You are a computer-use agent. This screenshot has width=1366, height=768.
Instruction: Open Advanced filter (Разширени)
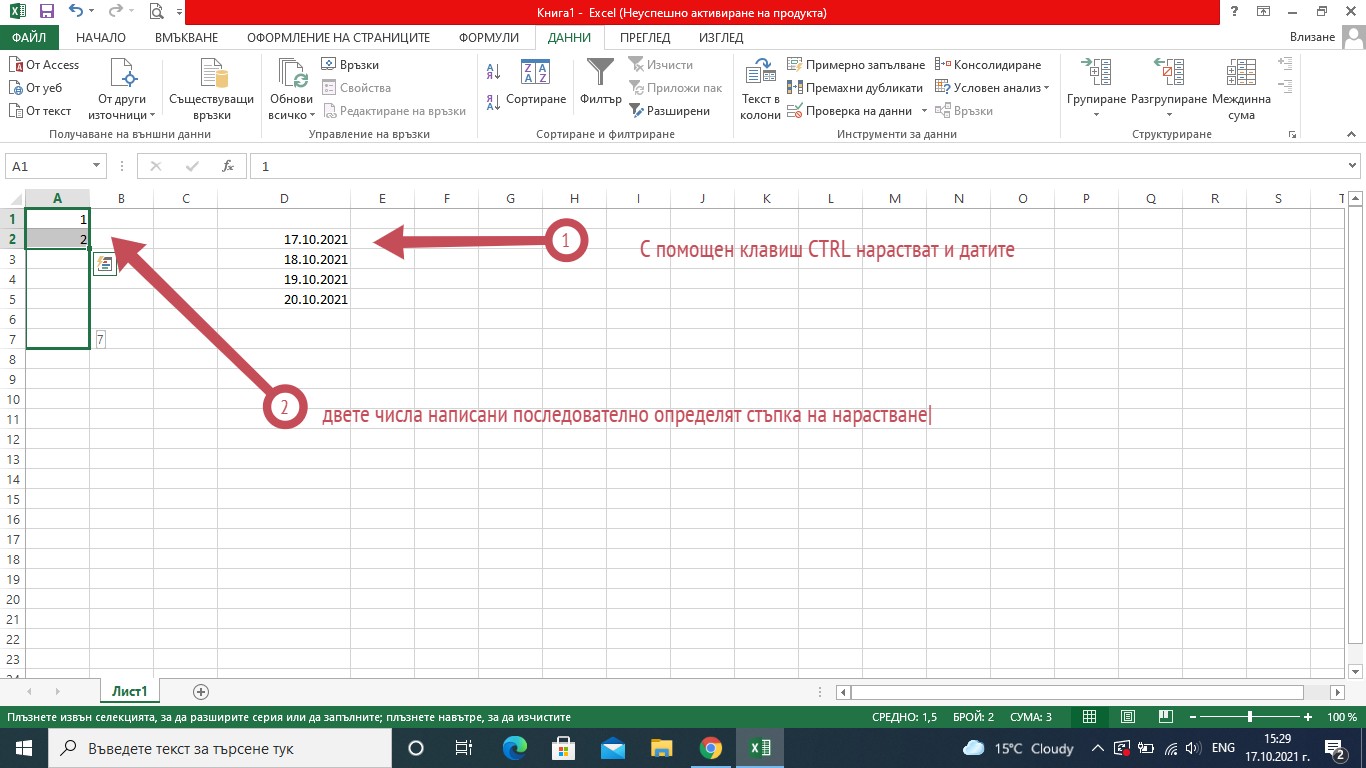coord(669,111)
